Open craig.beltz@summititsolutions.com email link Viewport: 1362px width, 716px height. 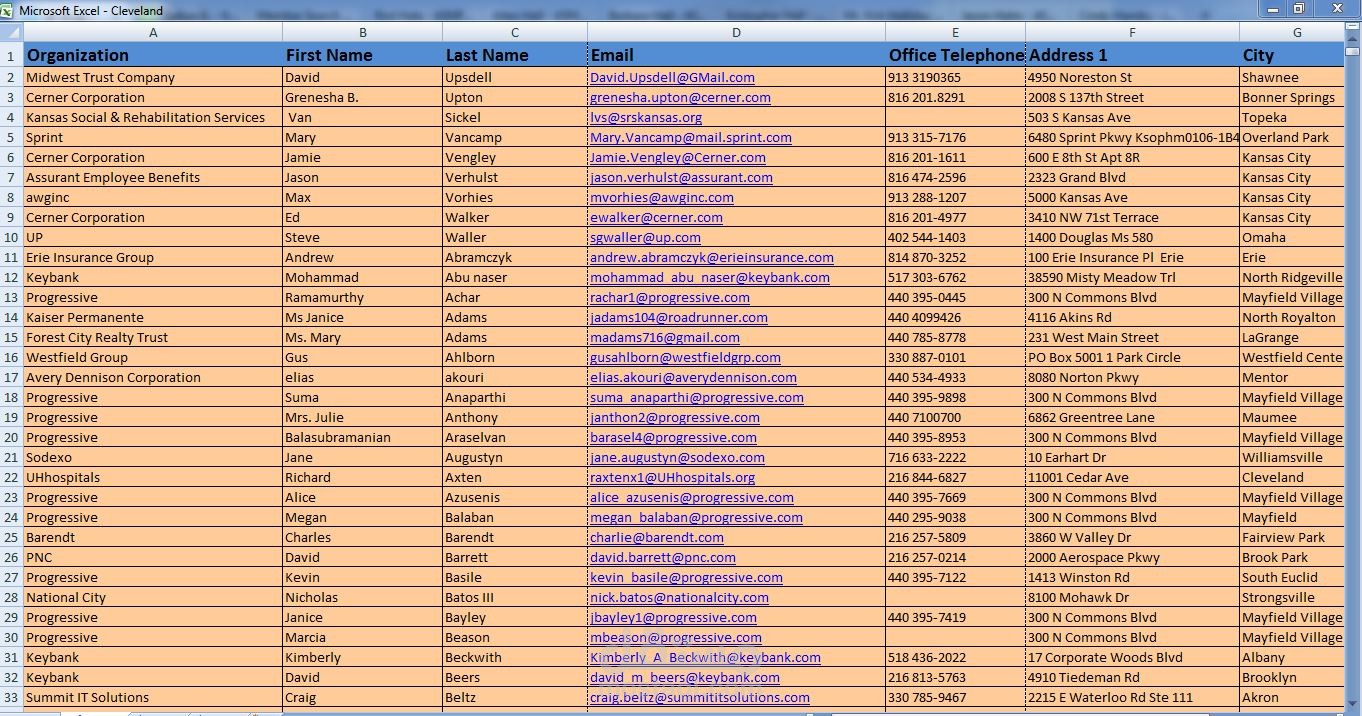pyautogui.click(x=700, y=697)
